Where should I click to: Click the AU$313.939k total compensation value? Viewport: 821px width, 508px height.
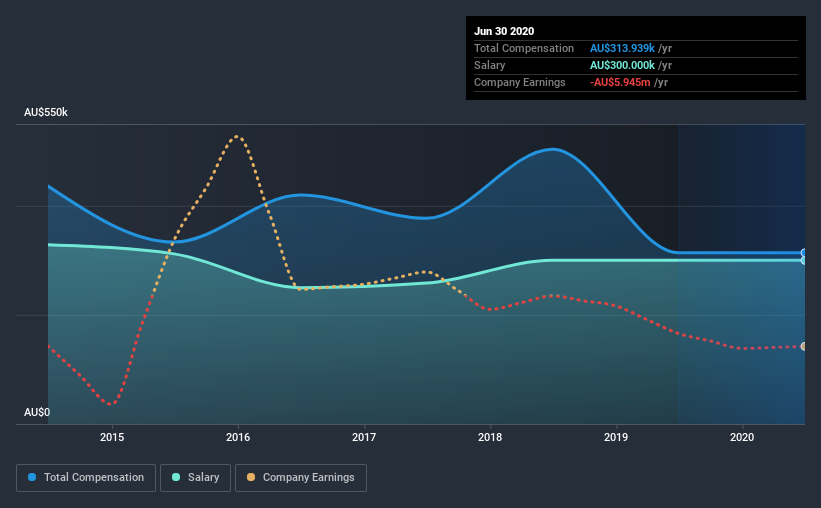(x=622, y=48)
